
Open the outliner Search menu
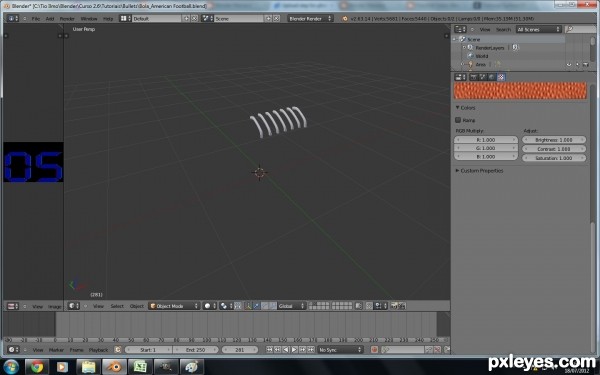pos(503,29)
